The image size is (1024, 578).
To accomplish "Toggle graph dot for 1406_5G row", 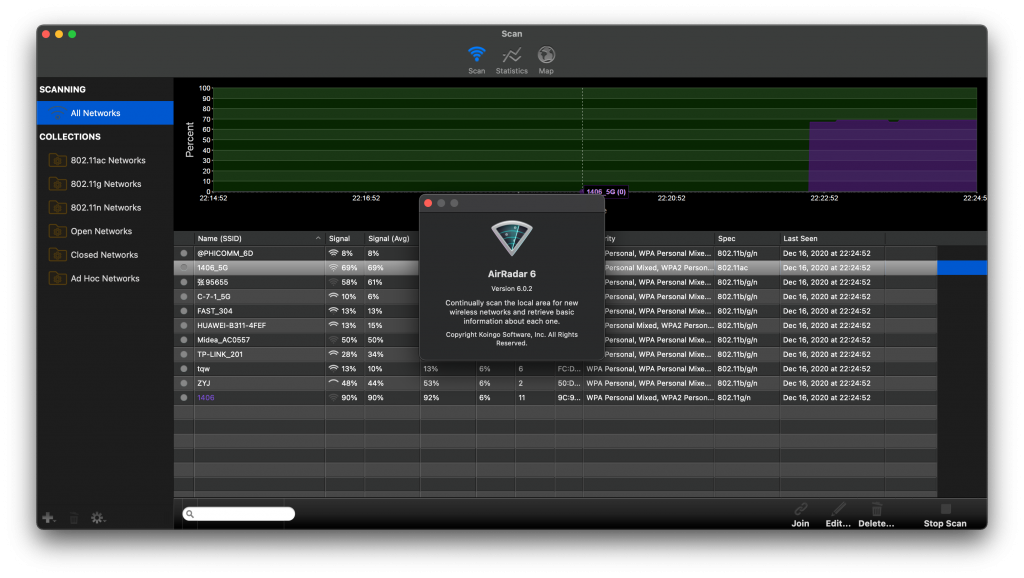I will coord(184,268).
